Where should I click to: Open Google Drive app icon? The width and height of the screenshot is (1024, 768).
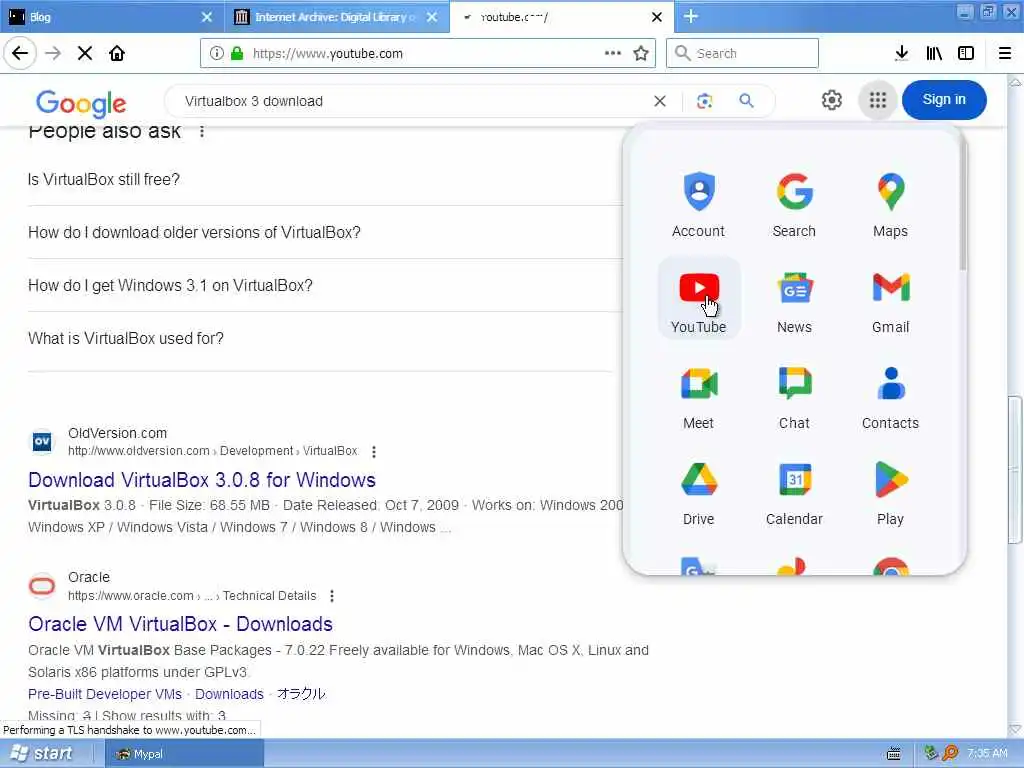pyautogui.click(x=698, y=492)
